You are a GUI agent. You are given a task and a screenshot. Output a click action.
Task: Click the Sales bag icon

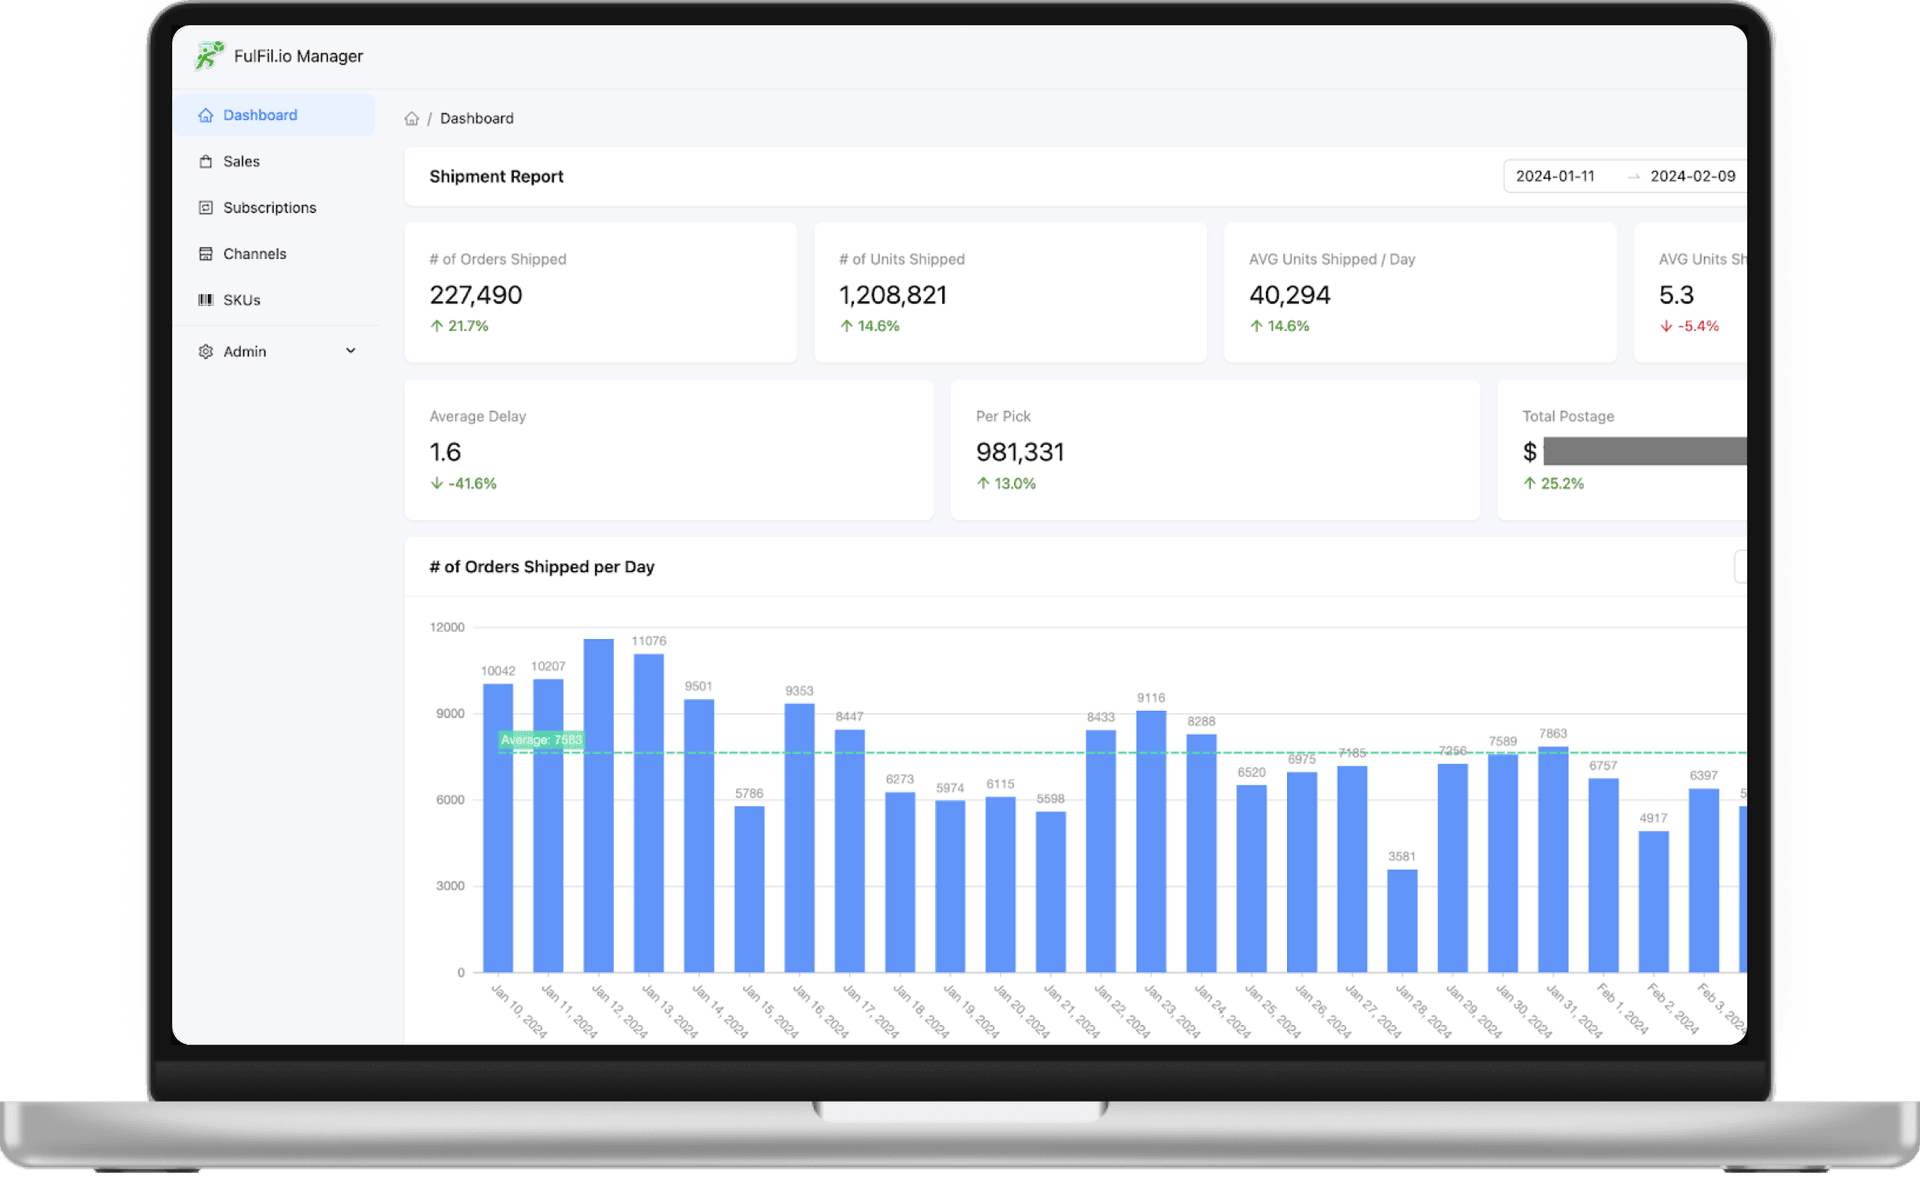point(206,162)
